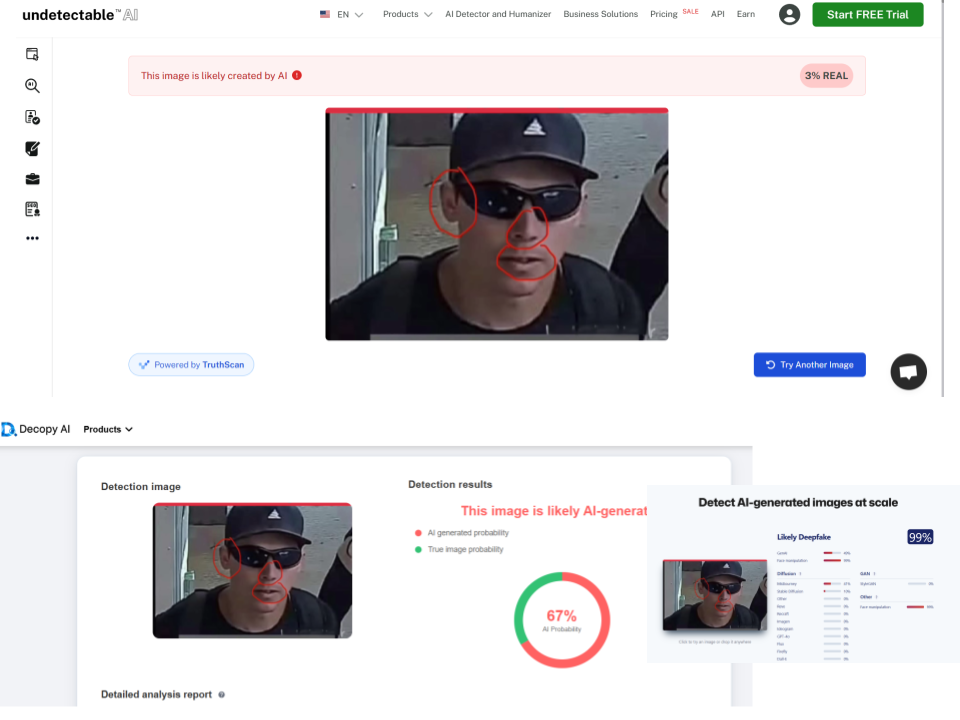Screen dimensions: 960x720
Task: Show more tools via three-dots sidebar icon
Action: coord(32,238)
